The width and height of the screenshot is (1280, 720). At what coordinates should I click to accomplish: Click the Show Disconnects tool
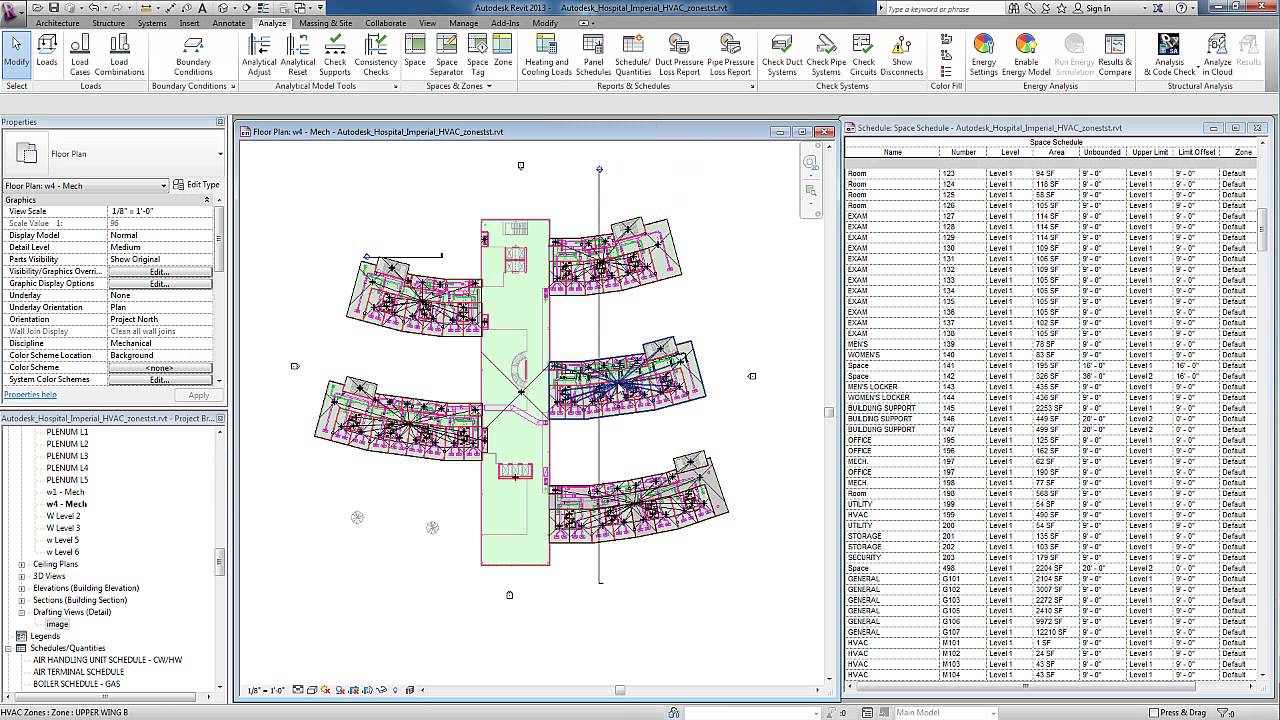(x=901, y=54)
